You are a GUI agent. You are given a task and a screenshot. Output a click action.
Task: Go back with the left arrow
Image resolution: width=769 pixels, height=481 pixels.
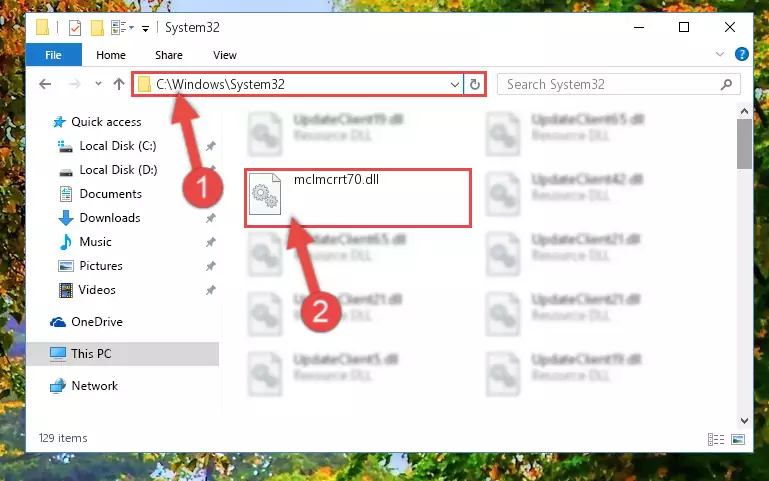(45, 84)
